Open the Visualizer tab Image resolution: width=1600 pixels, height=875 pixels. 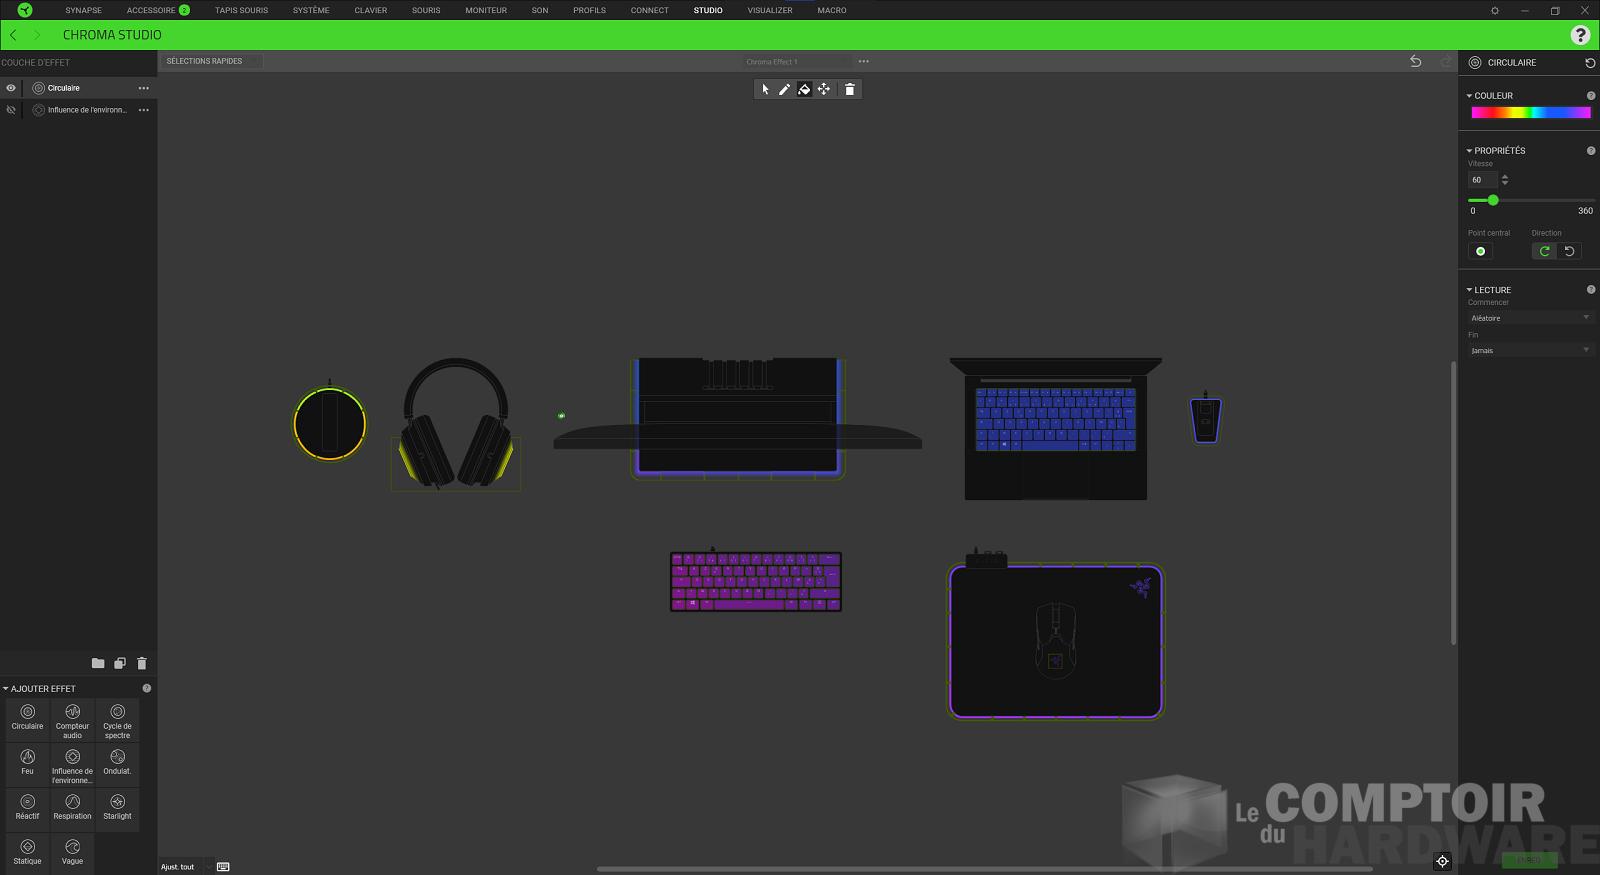[x=770, y=10]
